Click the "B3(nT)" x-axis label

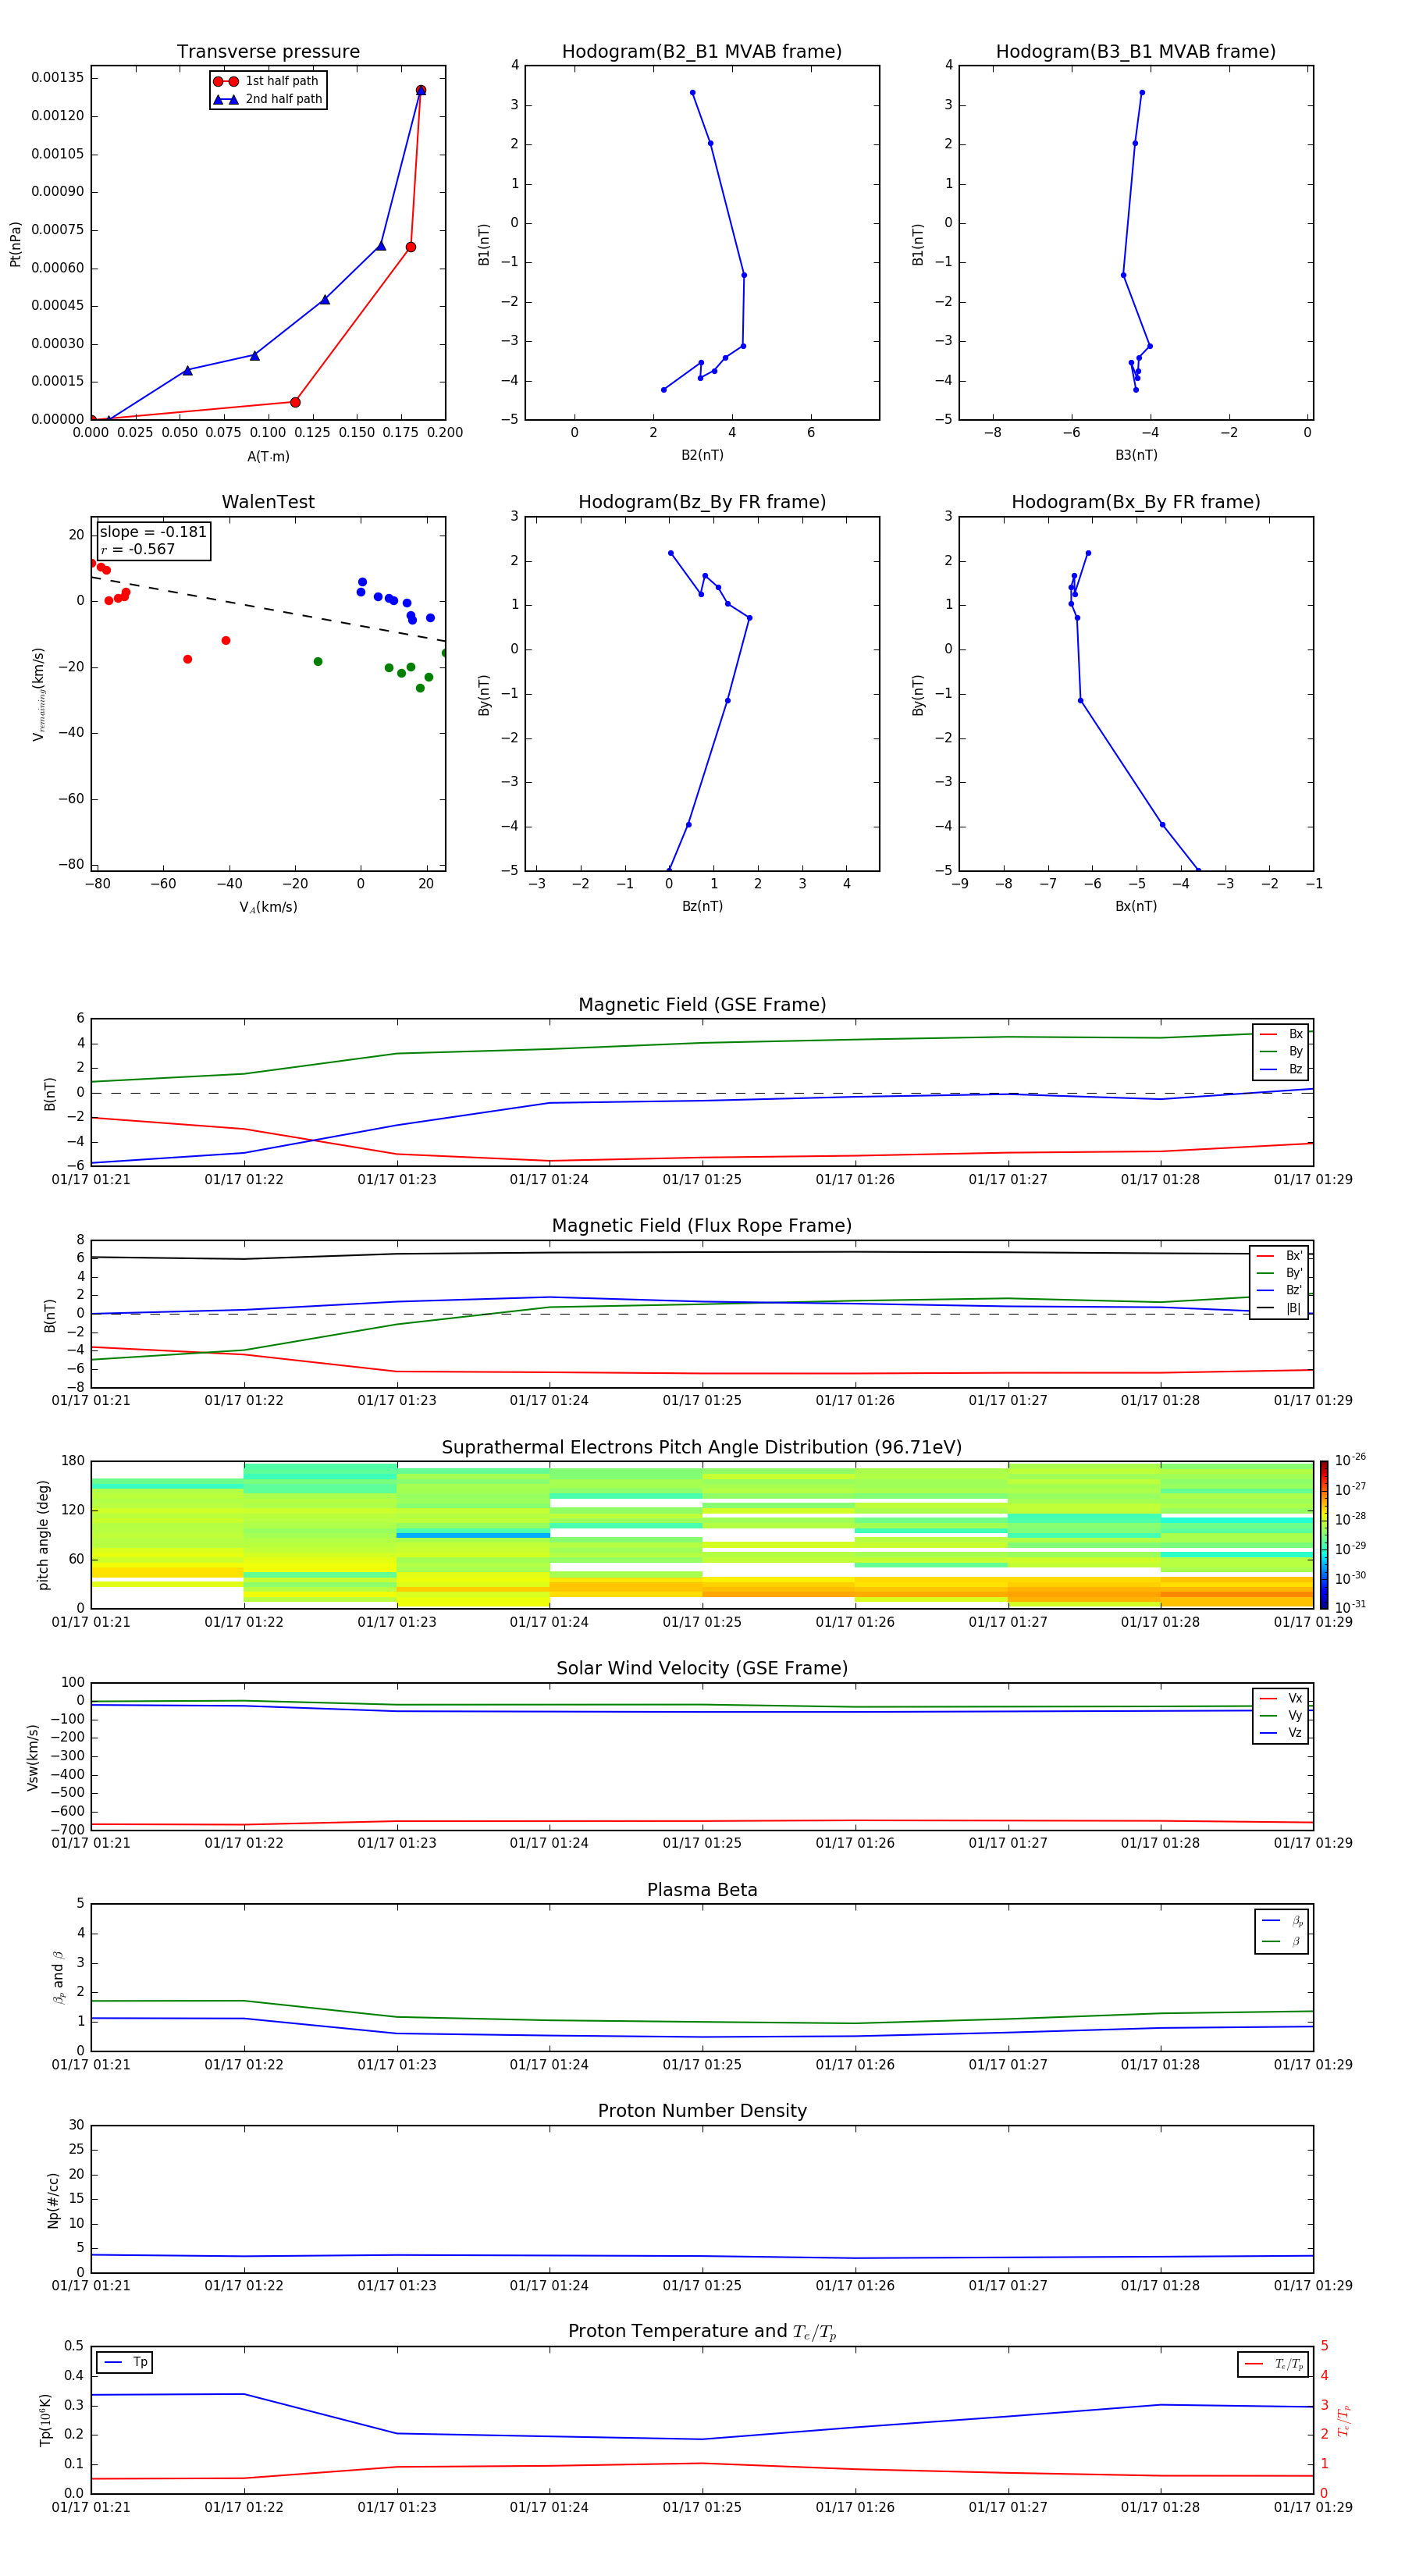[1136, 455]
